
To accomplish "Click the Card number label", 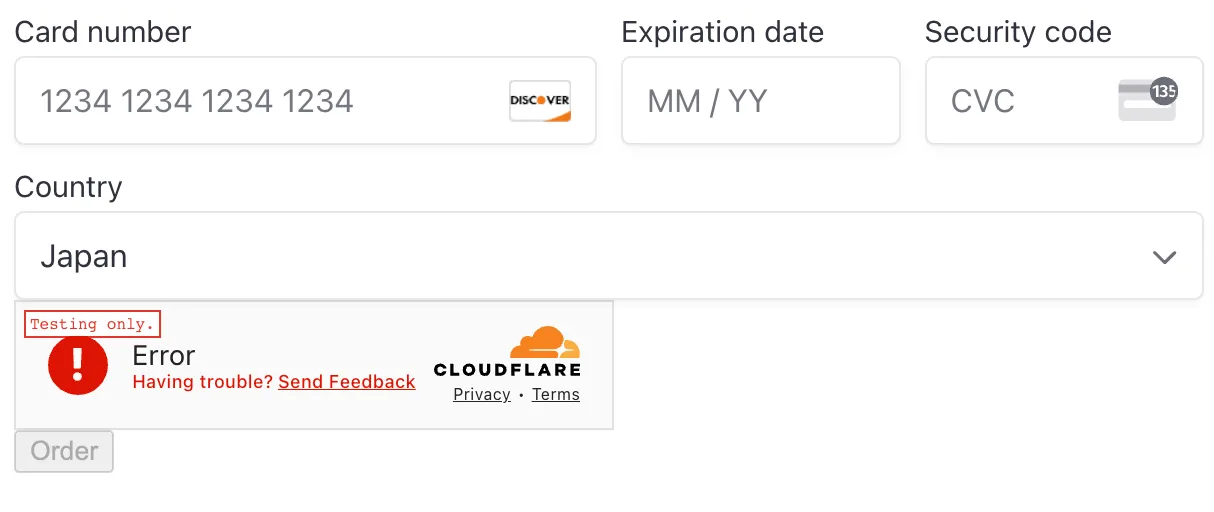I will coord(103,32).
